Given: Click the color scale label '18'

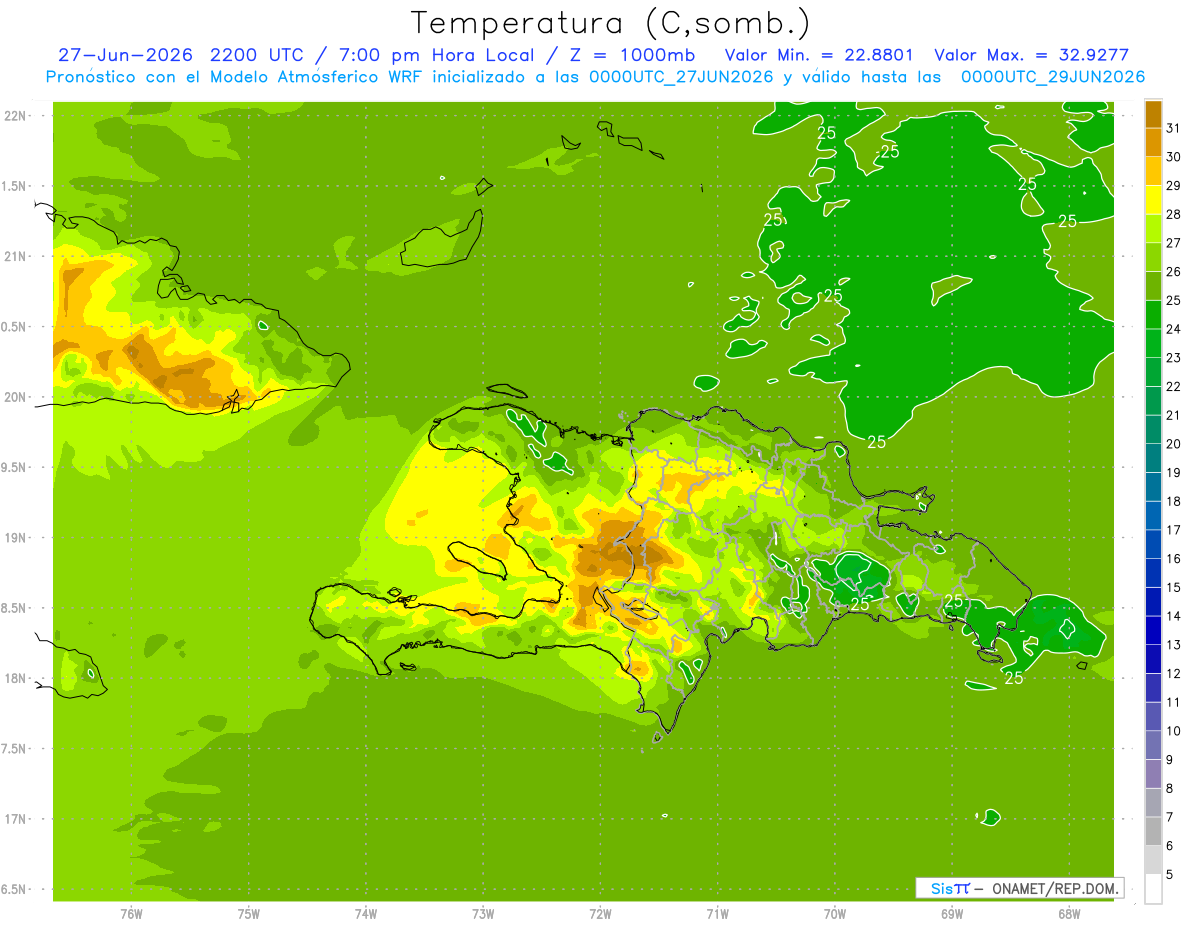Looking at the screenshot, I should tap(1174, 501).
